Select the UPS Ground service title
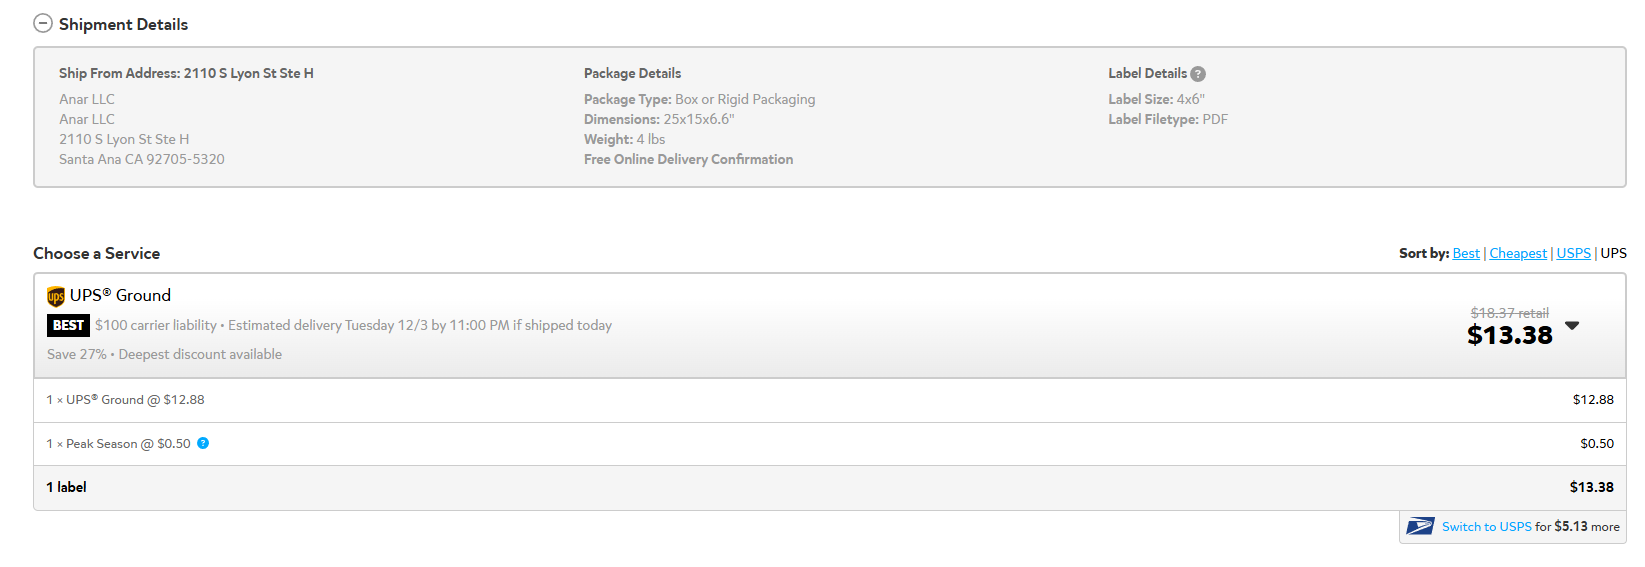This screenshot has height=567, width=1645. (120, 295)
